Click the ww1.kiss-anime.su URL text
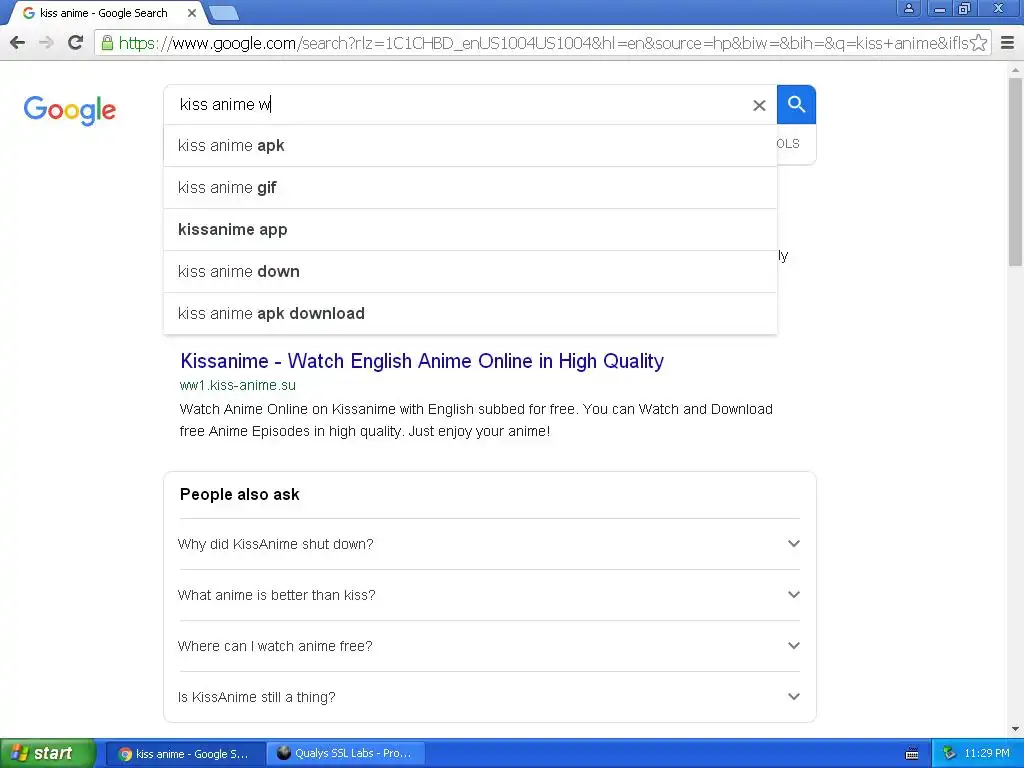 [x=238, y=385]
